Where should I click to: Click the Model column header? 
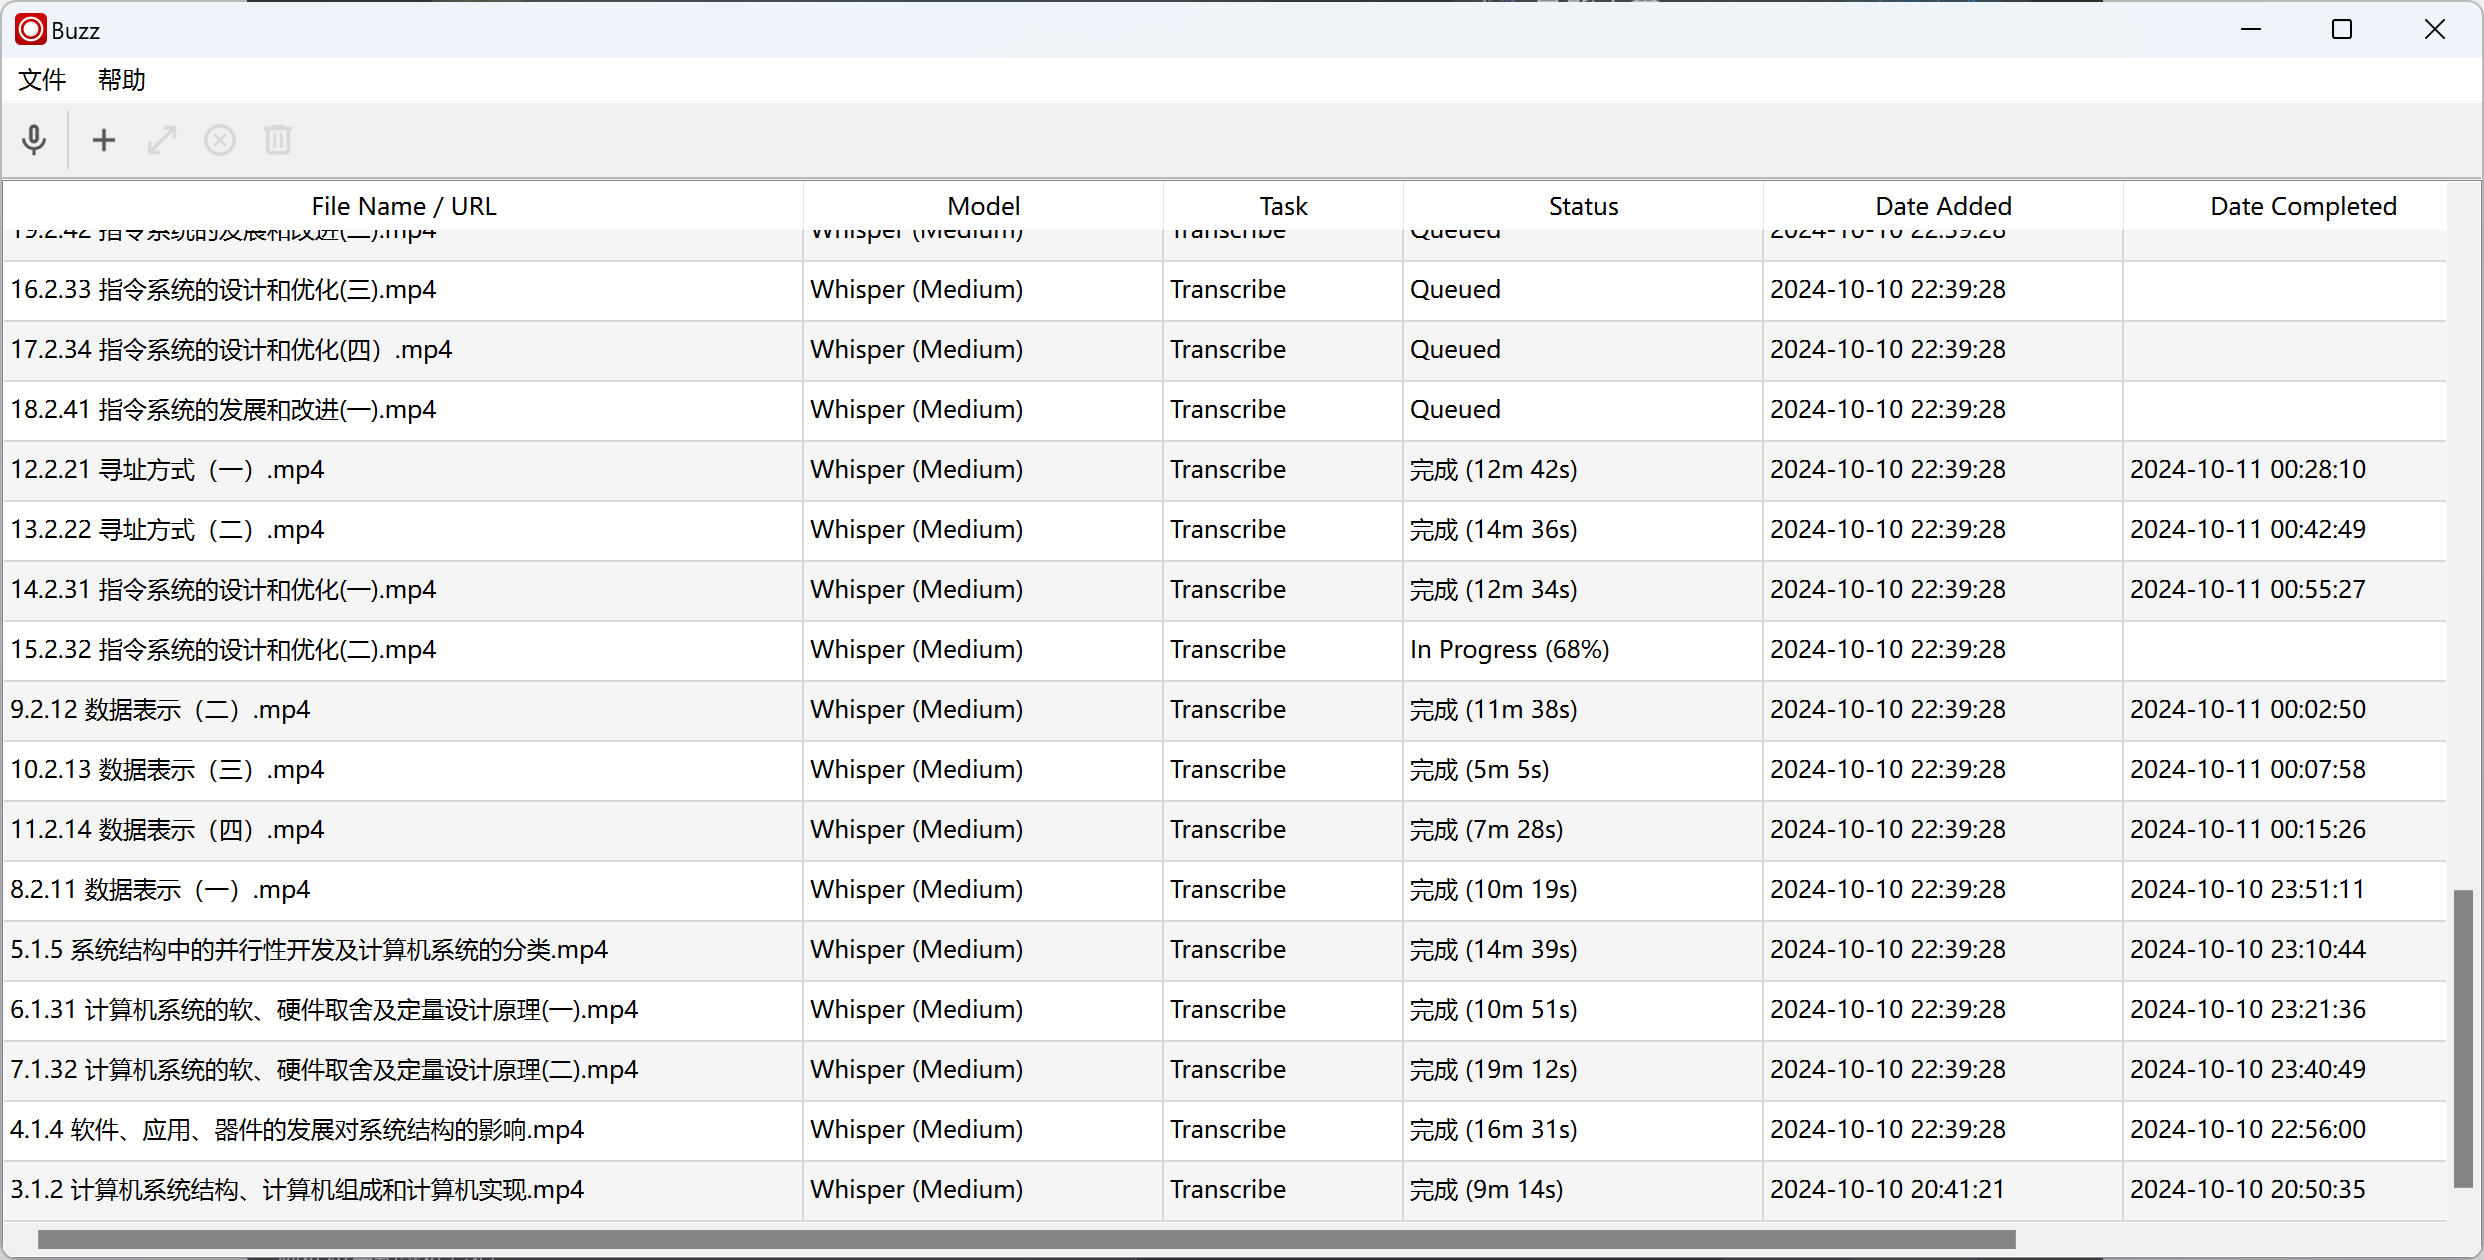pyautogui.click(x=983, y=206)
